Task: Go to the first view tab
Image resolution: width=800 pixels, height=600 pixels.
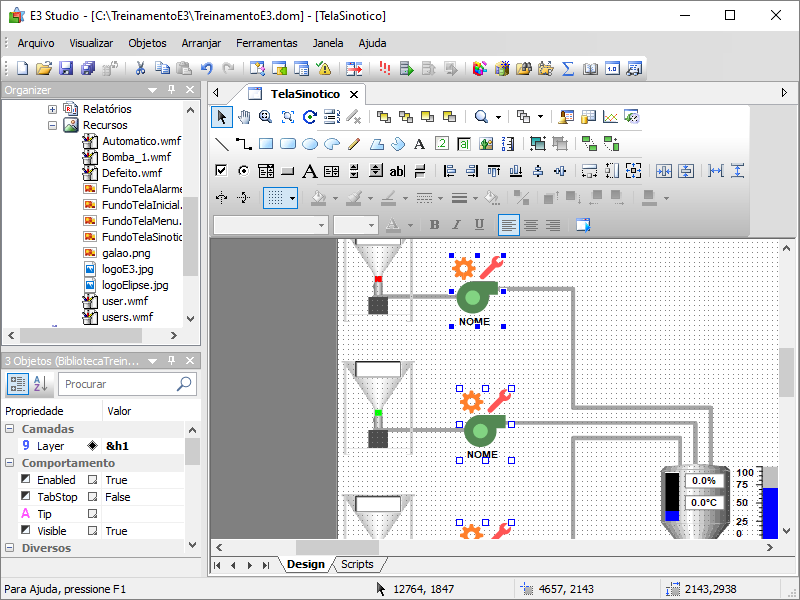Action: (x=217, y=565)
